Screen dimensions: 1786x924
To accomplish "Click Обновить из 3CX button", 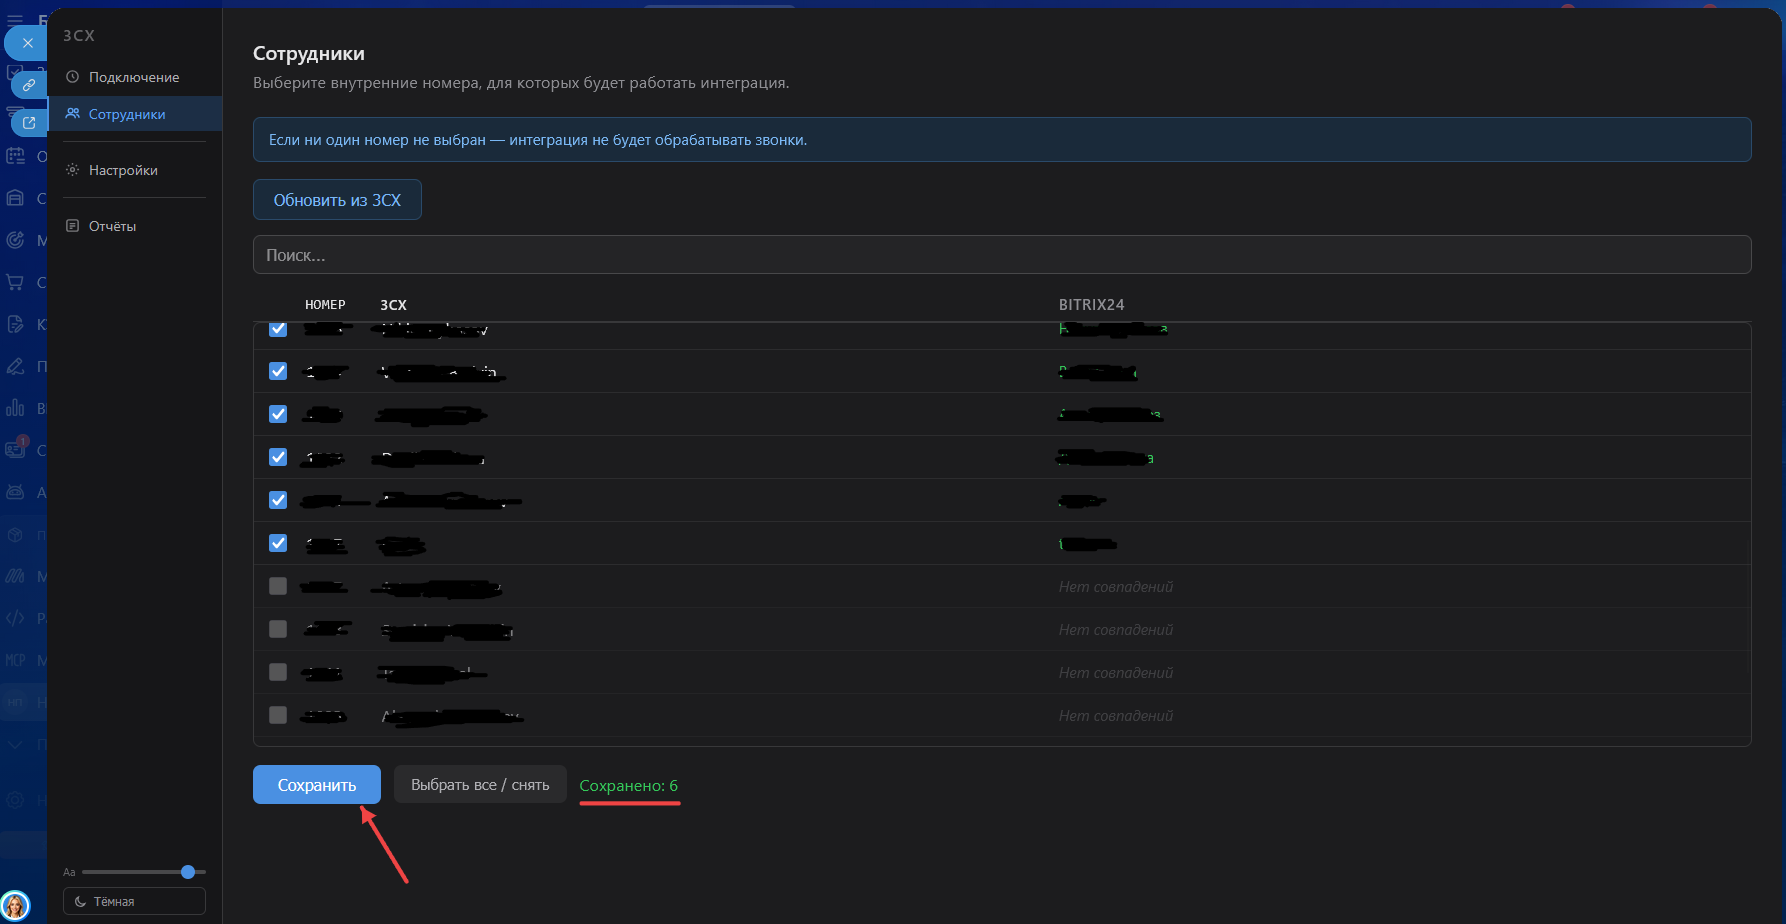I will point(337,200).
